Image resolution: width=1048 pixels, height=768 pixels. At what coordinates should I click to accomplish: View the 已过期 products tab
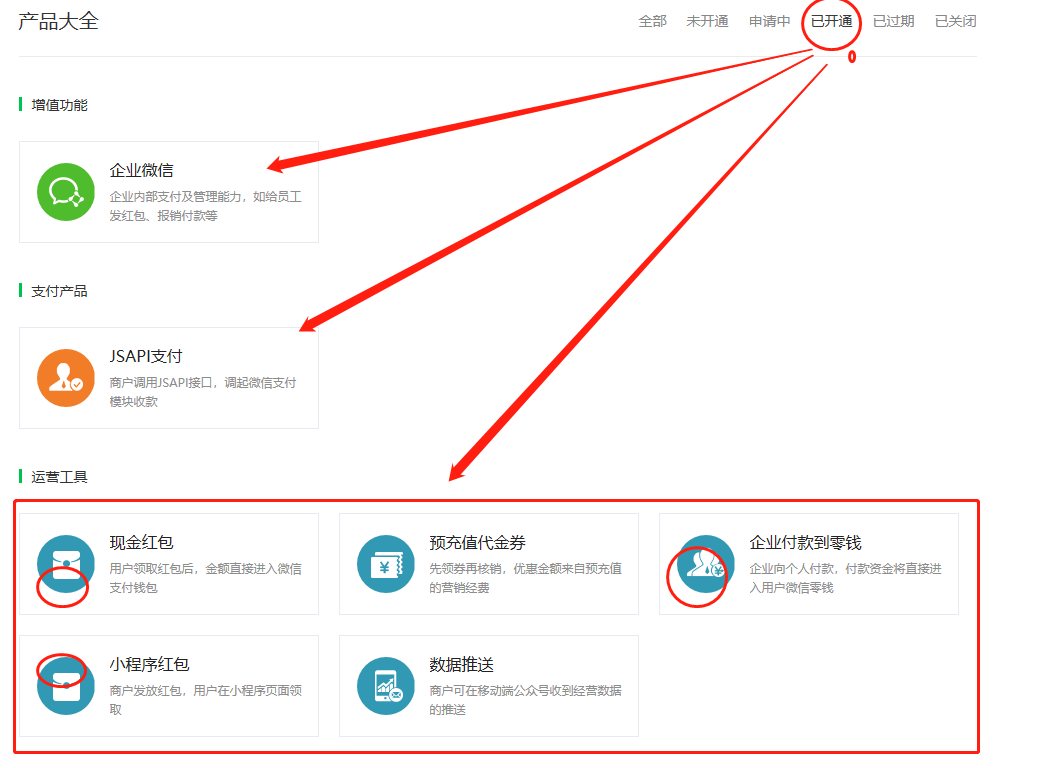(x=893, y=21)
